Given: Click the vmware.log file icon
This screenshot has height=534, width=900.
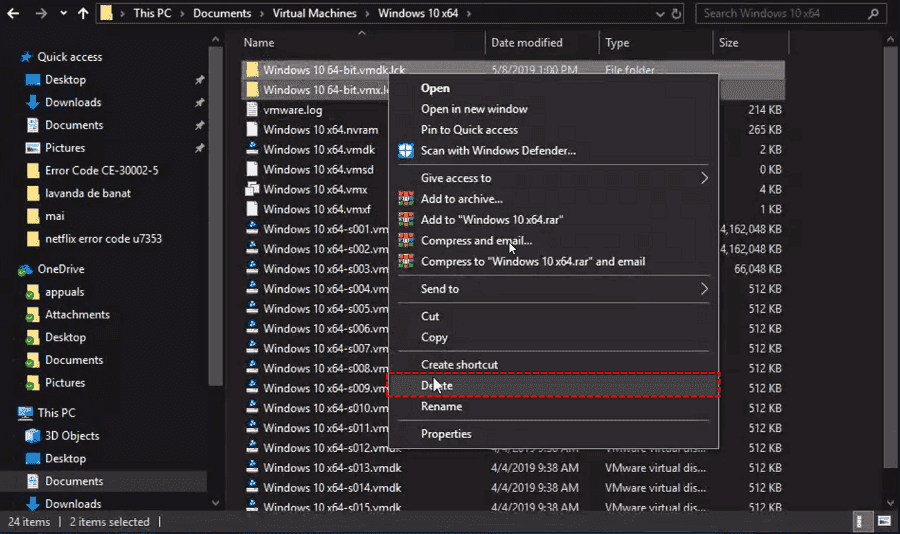Looking at the screenshot, I should coord(252,110).
